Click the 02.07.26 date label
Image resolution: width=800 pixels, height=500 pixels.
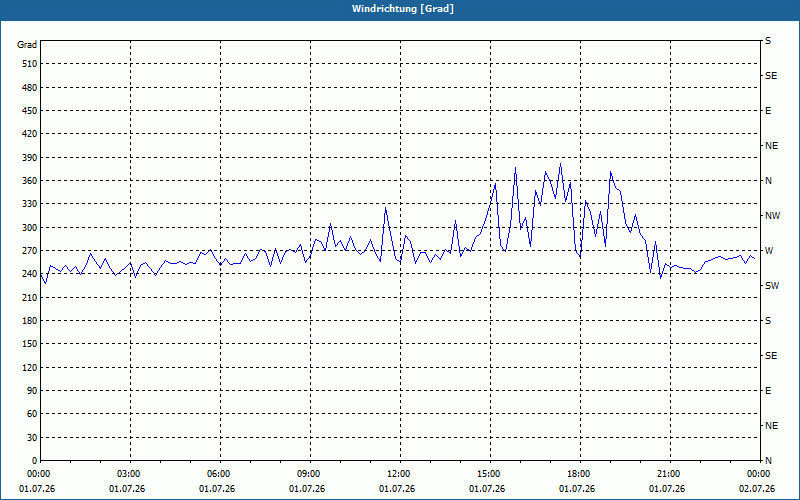pos(757,489)
